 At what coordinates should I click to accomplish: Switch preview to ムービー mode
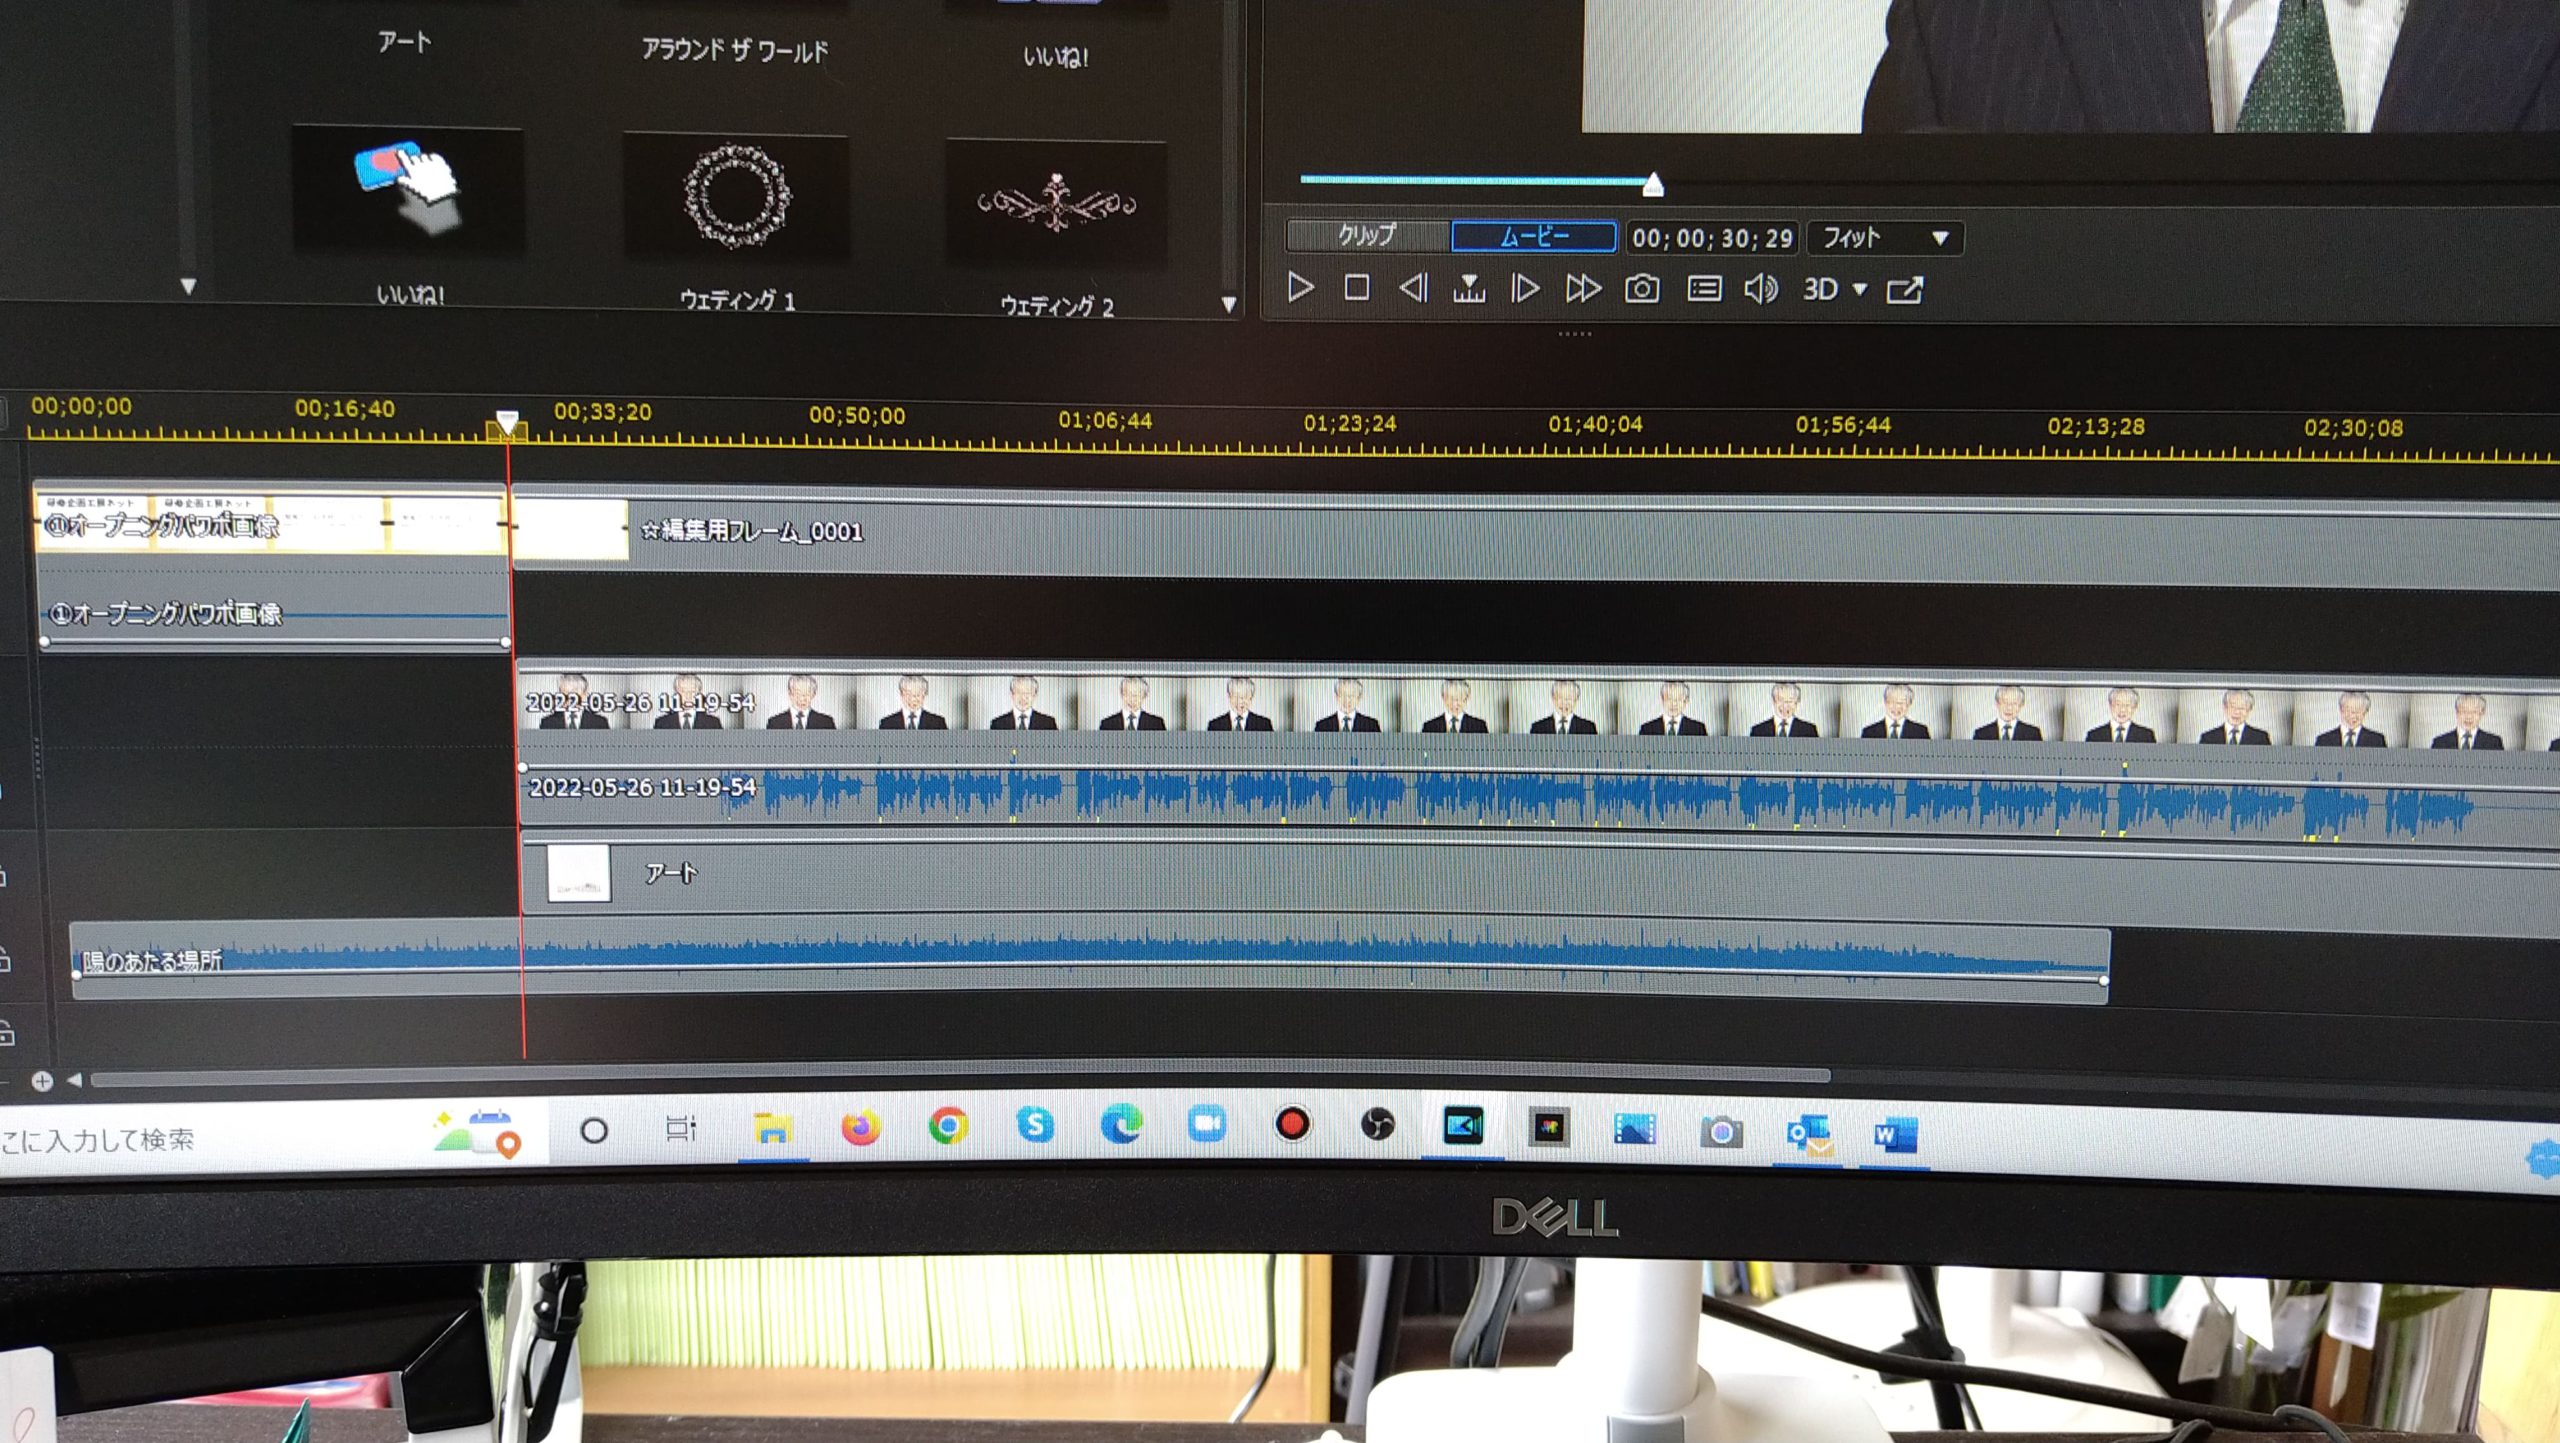(1534, 237)
